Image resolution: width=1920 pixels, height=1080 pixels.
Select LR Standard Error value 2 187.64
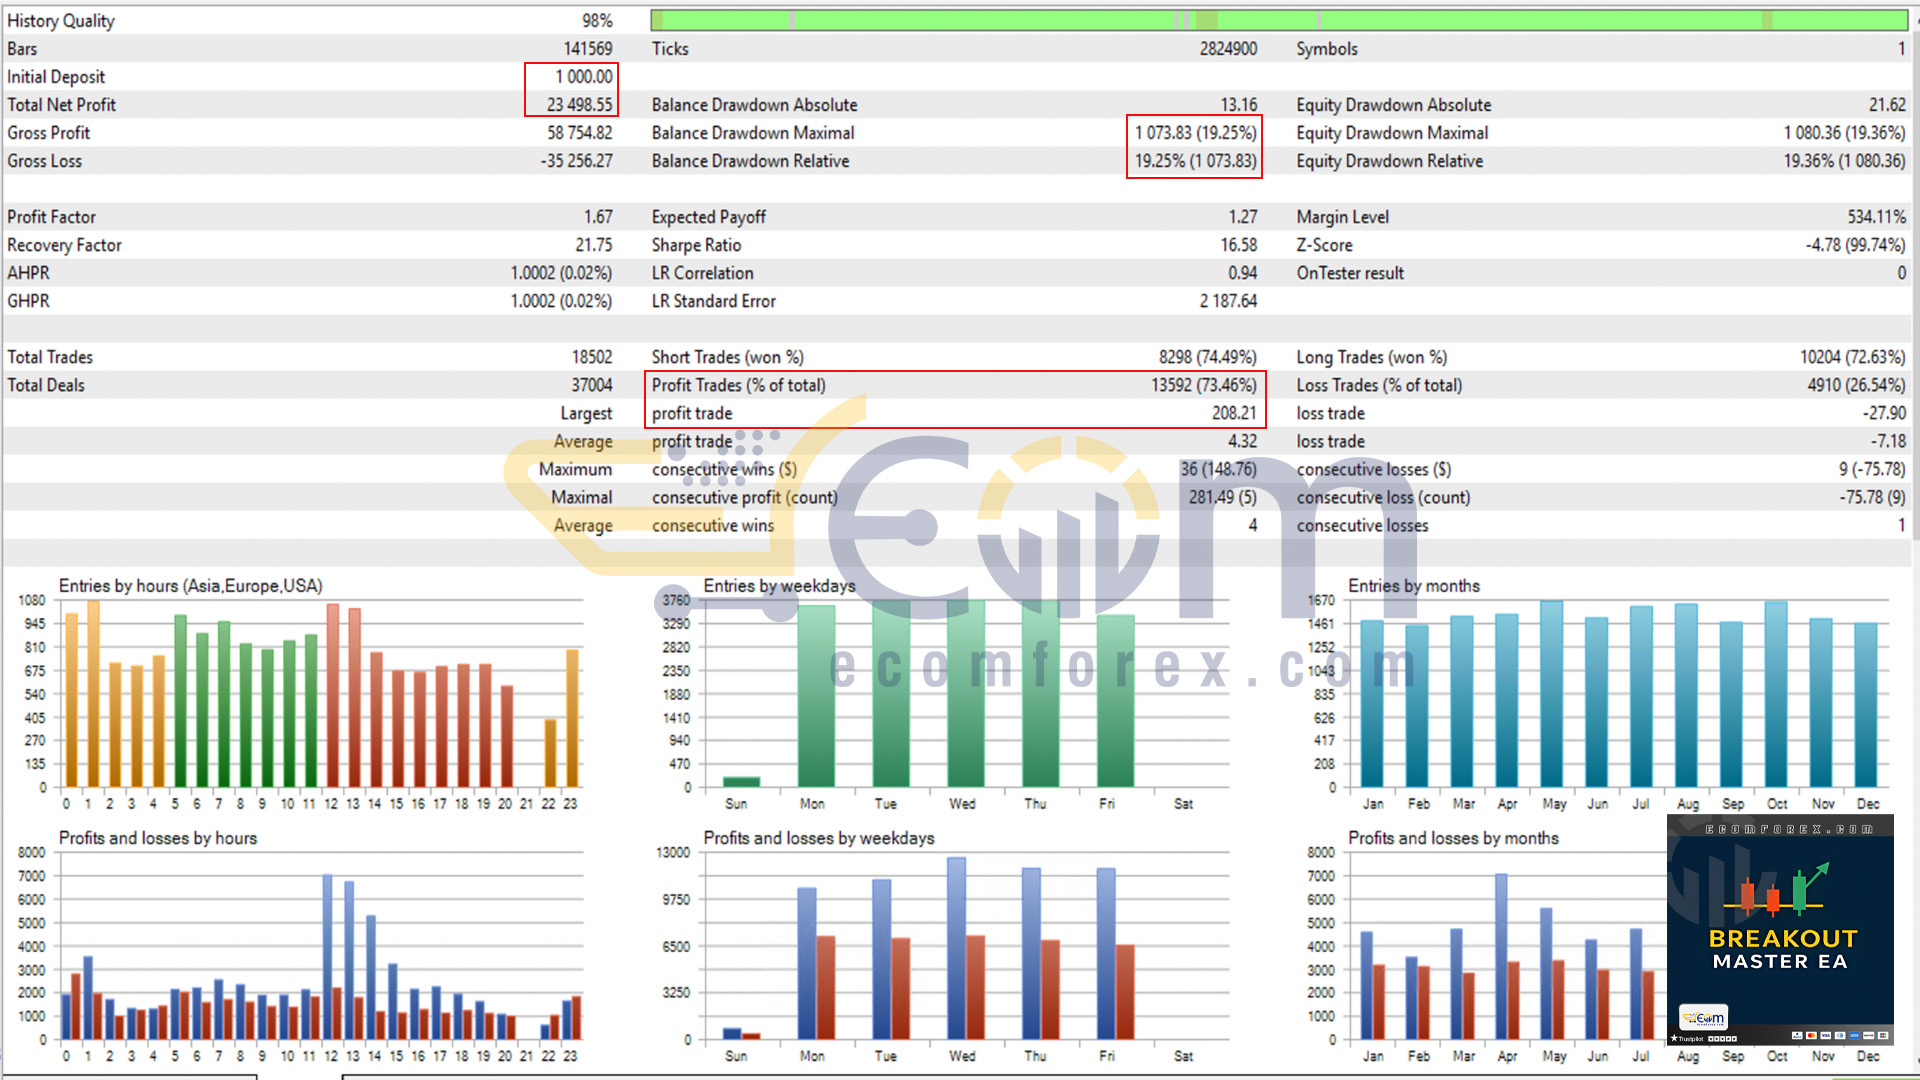click(x=1228, y=301)
